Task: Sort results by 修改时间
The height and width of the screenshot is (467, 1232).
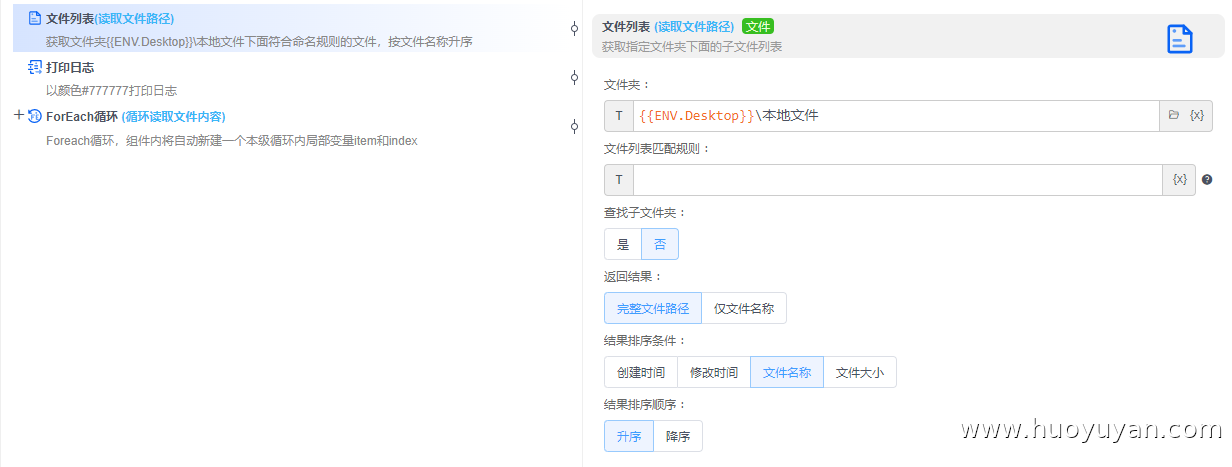Action: click(x=714, y=372)
